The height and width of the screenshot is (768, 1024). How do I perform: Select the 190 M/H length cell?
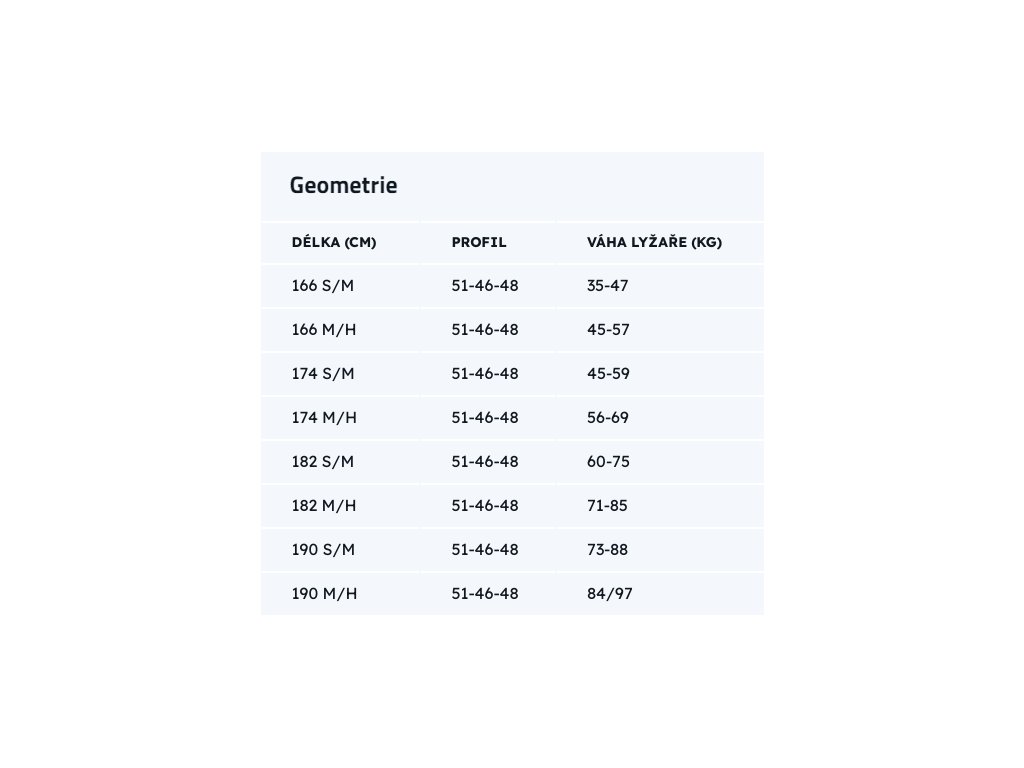(x=324, y=594)
